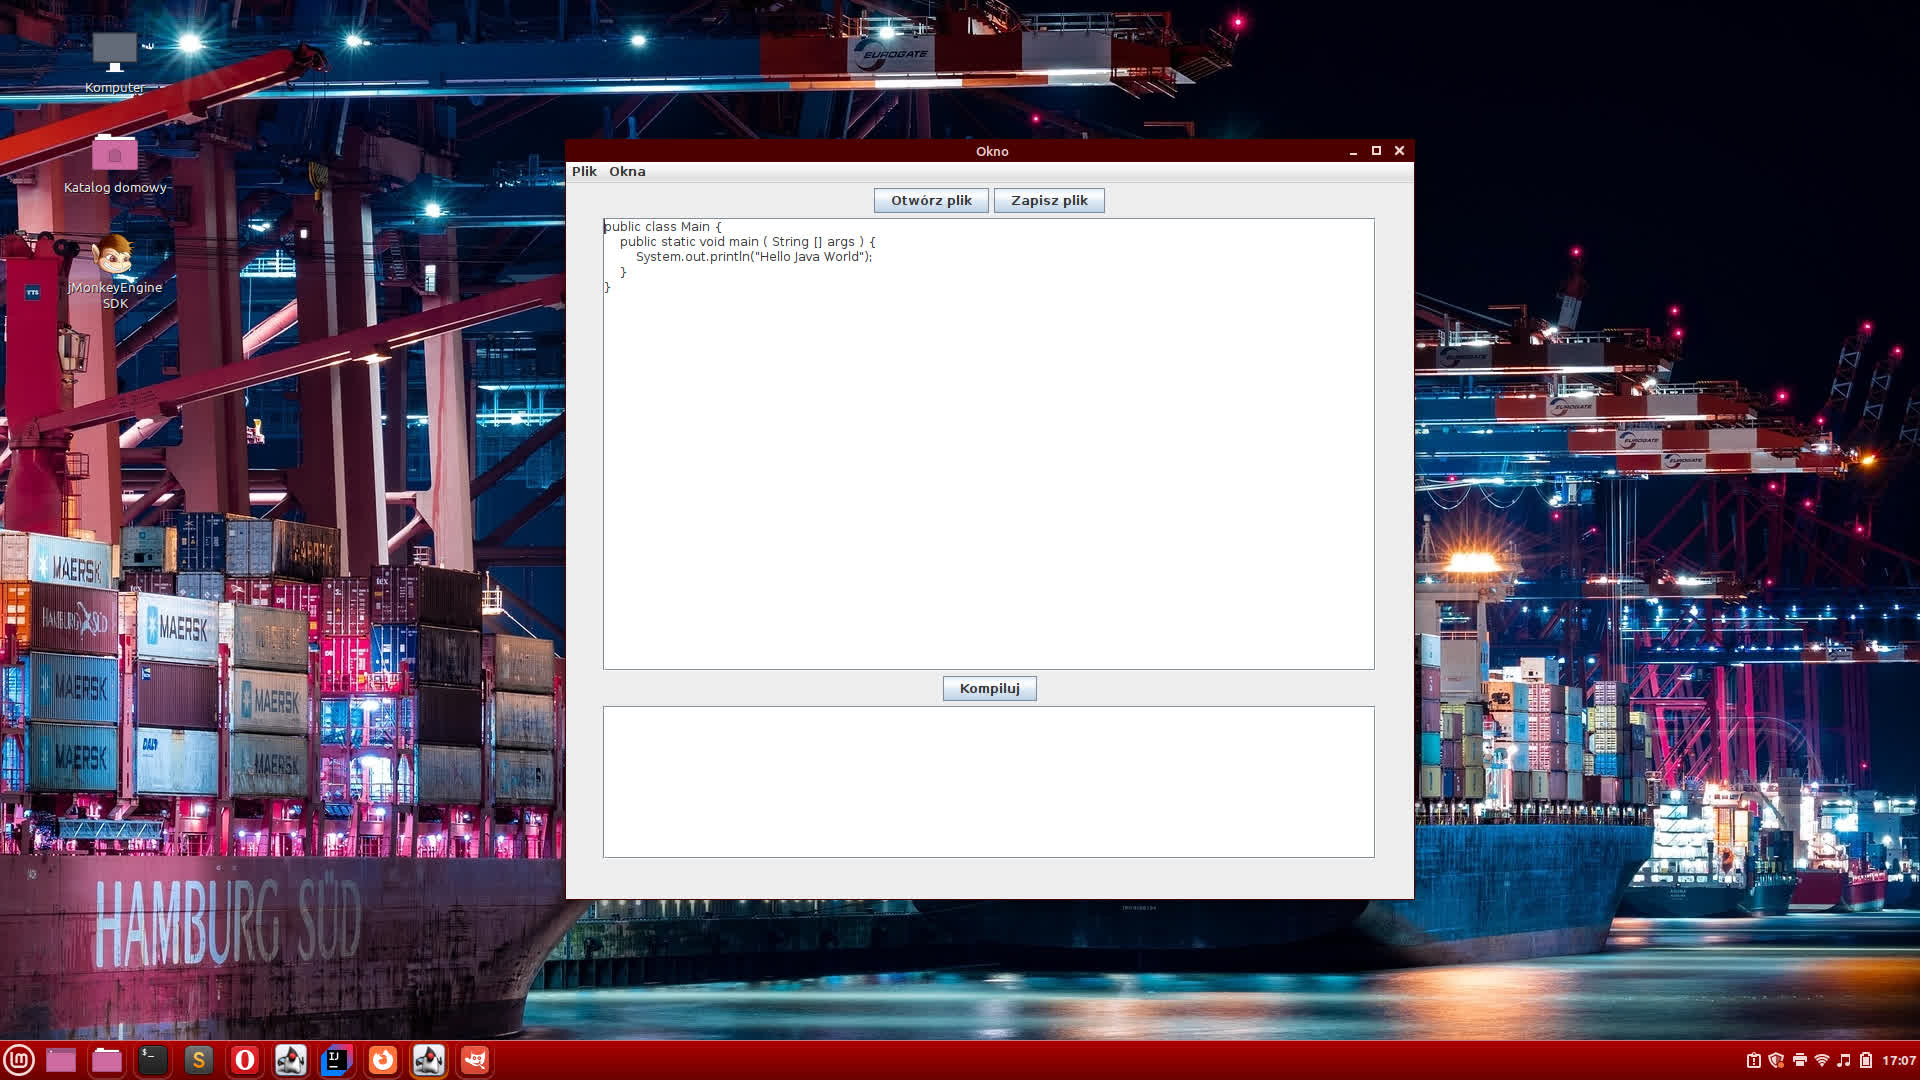The height and width of the screenshot is (1080, 1920).
Task: Open GIMP from the taskbar
Action: point(475,1060)
